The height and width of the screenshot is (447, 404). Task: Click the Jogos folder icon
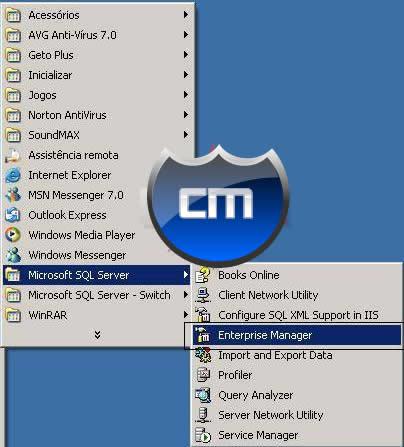(x=13, y=95)
